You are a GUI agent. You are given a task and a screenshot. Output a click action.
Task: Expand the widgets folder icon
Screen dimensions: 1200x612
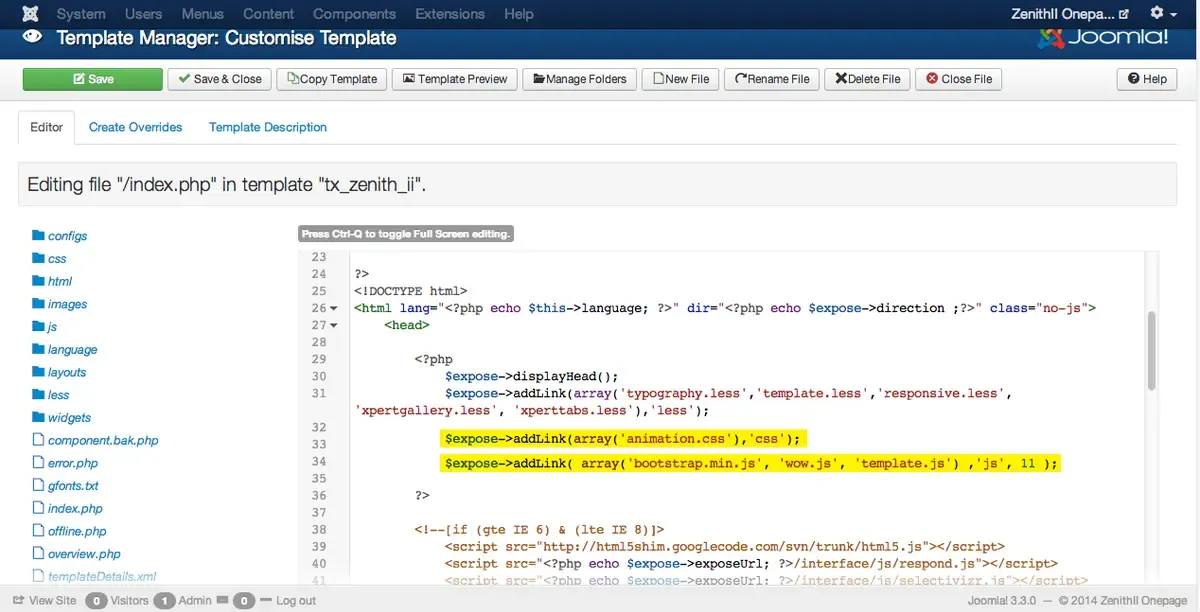pyautogui.click(x=38, y=417)
